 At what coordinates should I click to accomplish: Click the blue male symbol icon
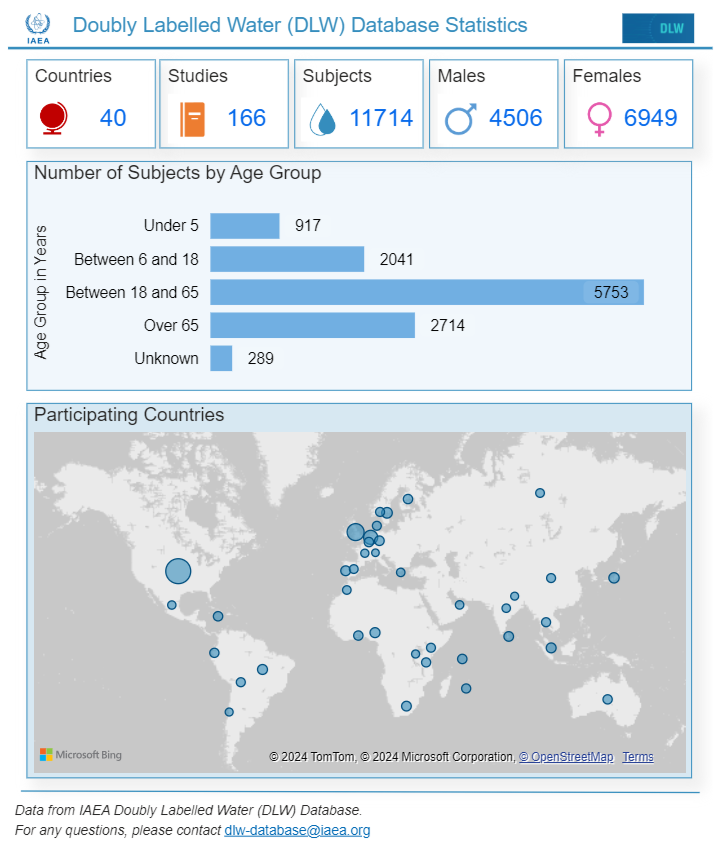pos(460,119)
